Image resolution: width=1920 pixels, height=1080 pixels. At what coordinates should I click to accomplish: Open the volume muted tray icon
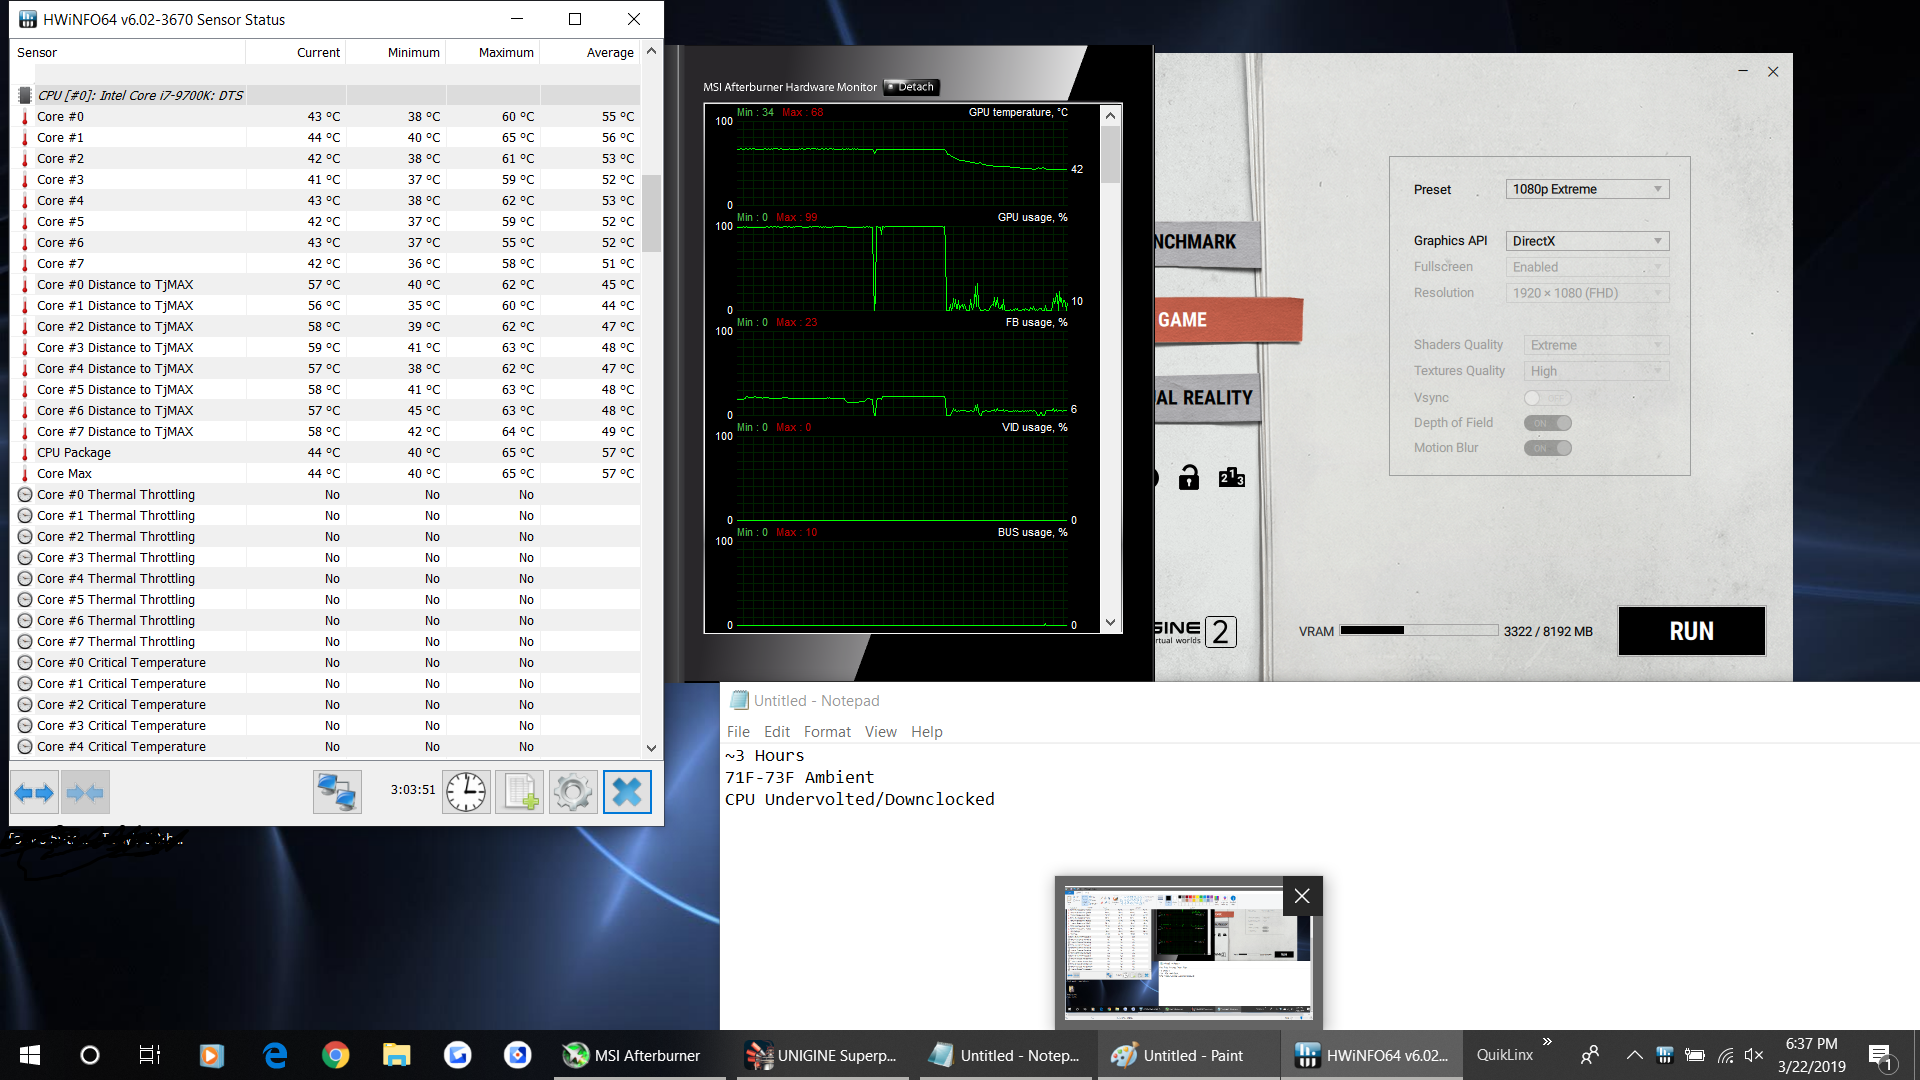pos(1754,1055)
